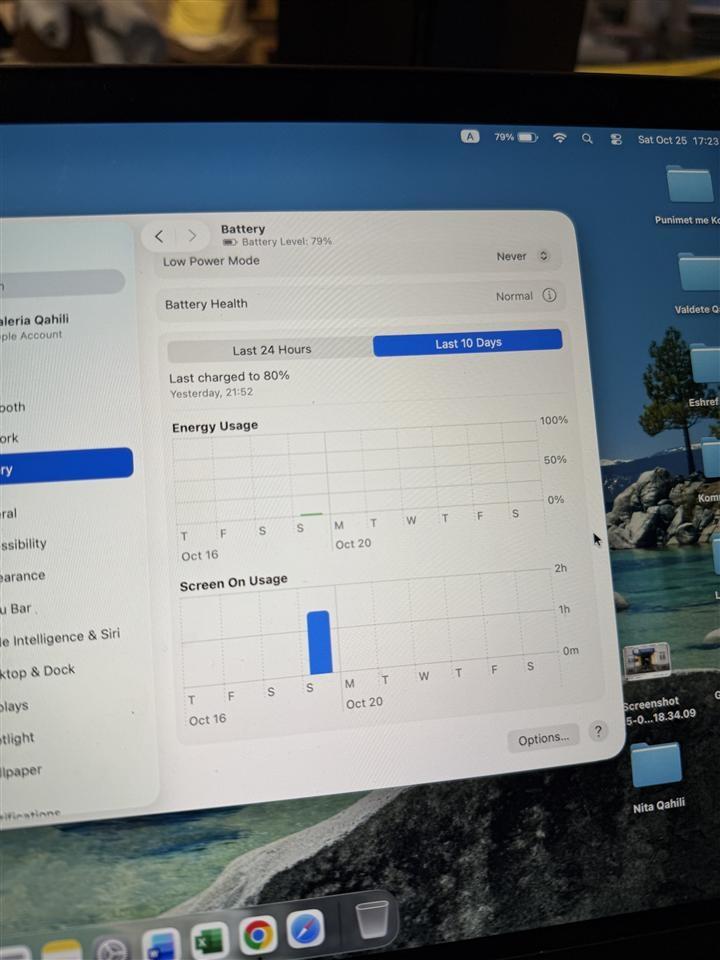The image size is (720, 960).
Task: Click the Sunday mark in Energy Usage
Action: click(x=311, y=514)
